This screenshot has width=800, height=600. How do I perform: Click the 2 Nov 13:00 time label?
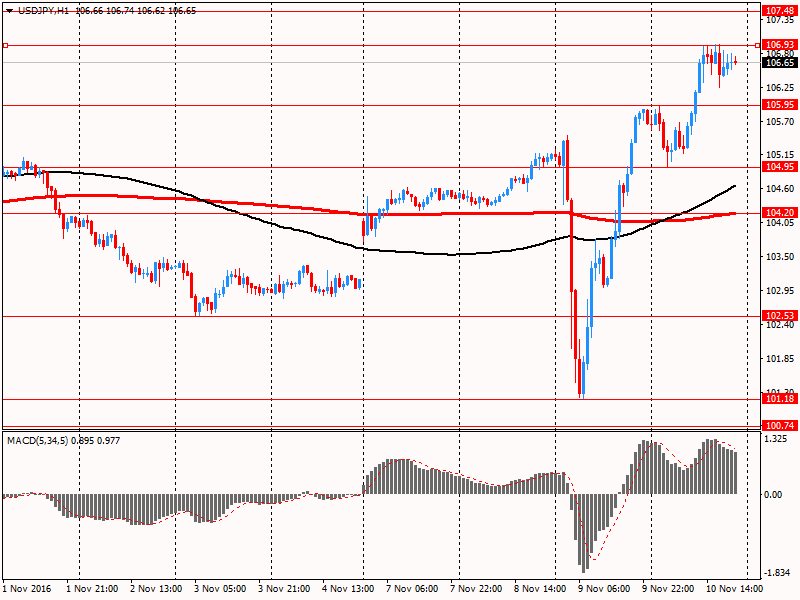(x=156, y=589)
